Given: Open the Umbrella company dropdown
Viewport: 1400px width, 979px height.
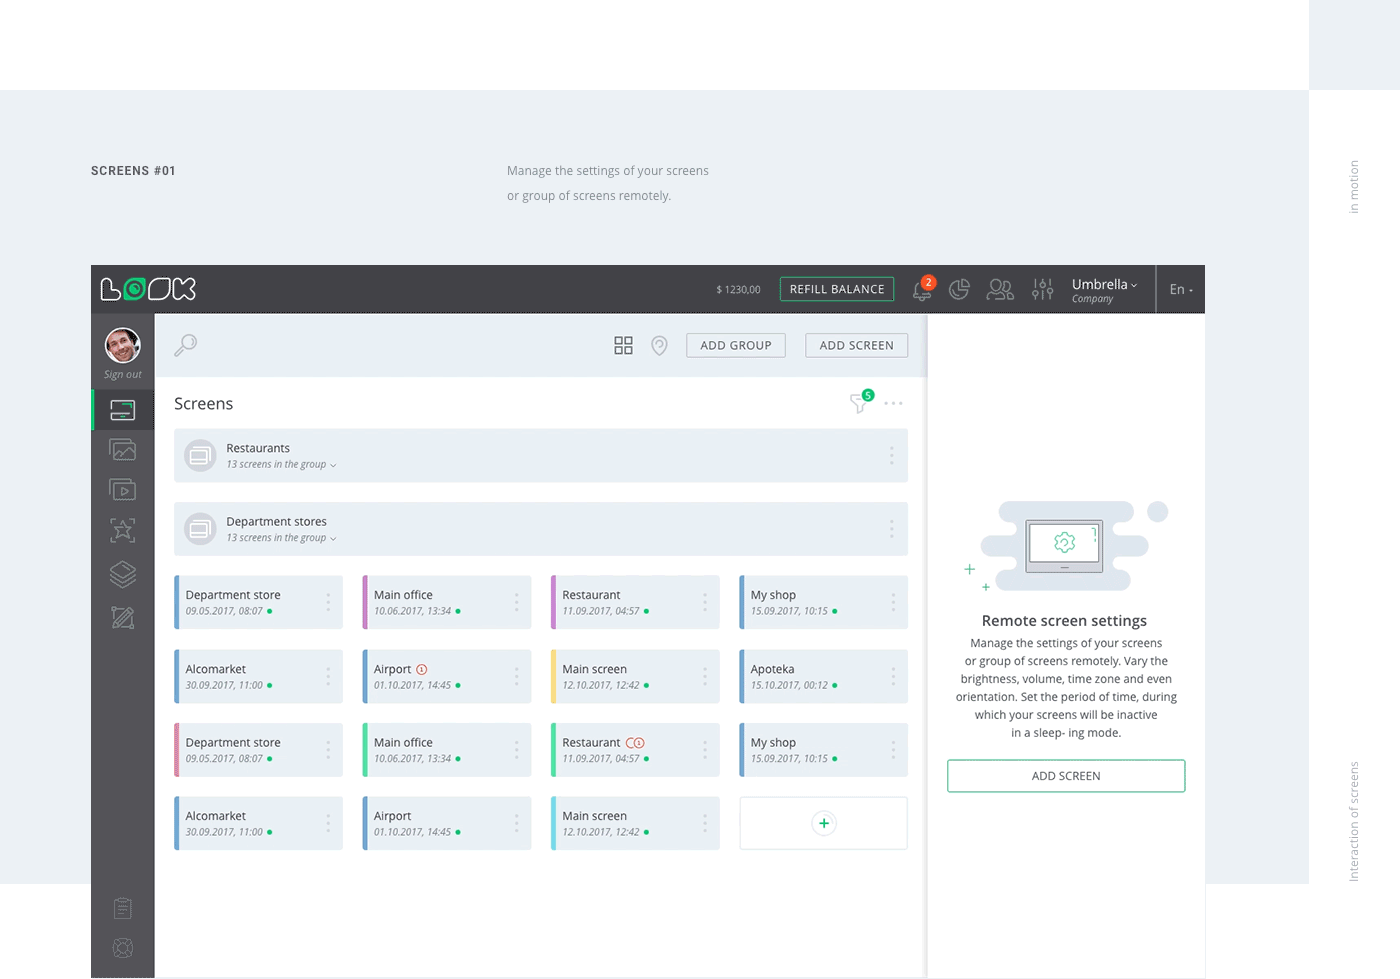Looking at the screenshot, I should click(x=1104, y=289).
